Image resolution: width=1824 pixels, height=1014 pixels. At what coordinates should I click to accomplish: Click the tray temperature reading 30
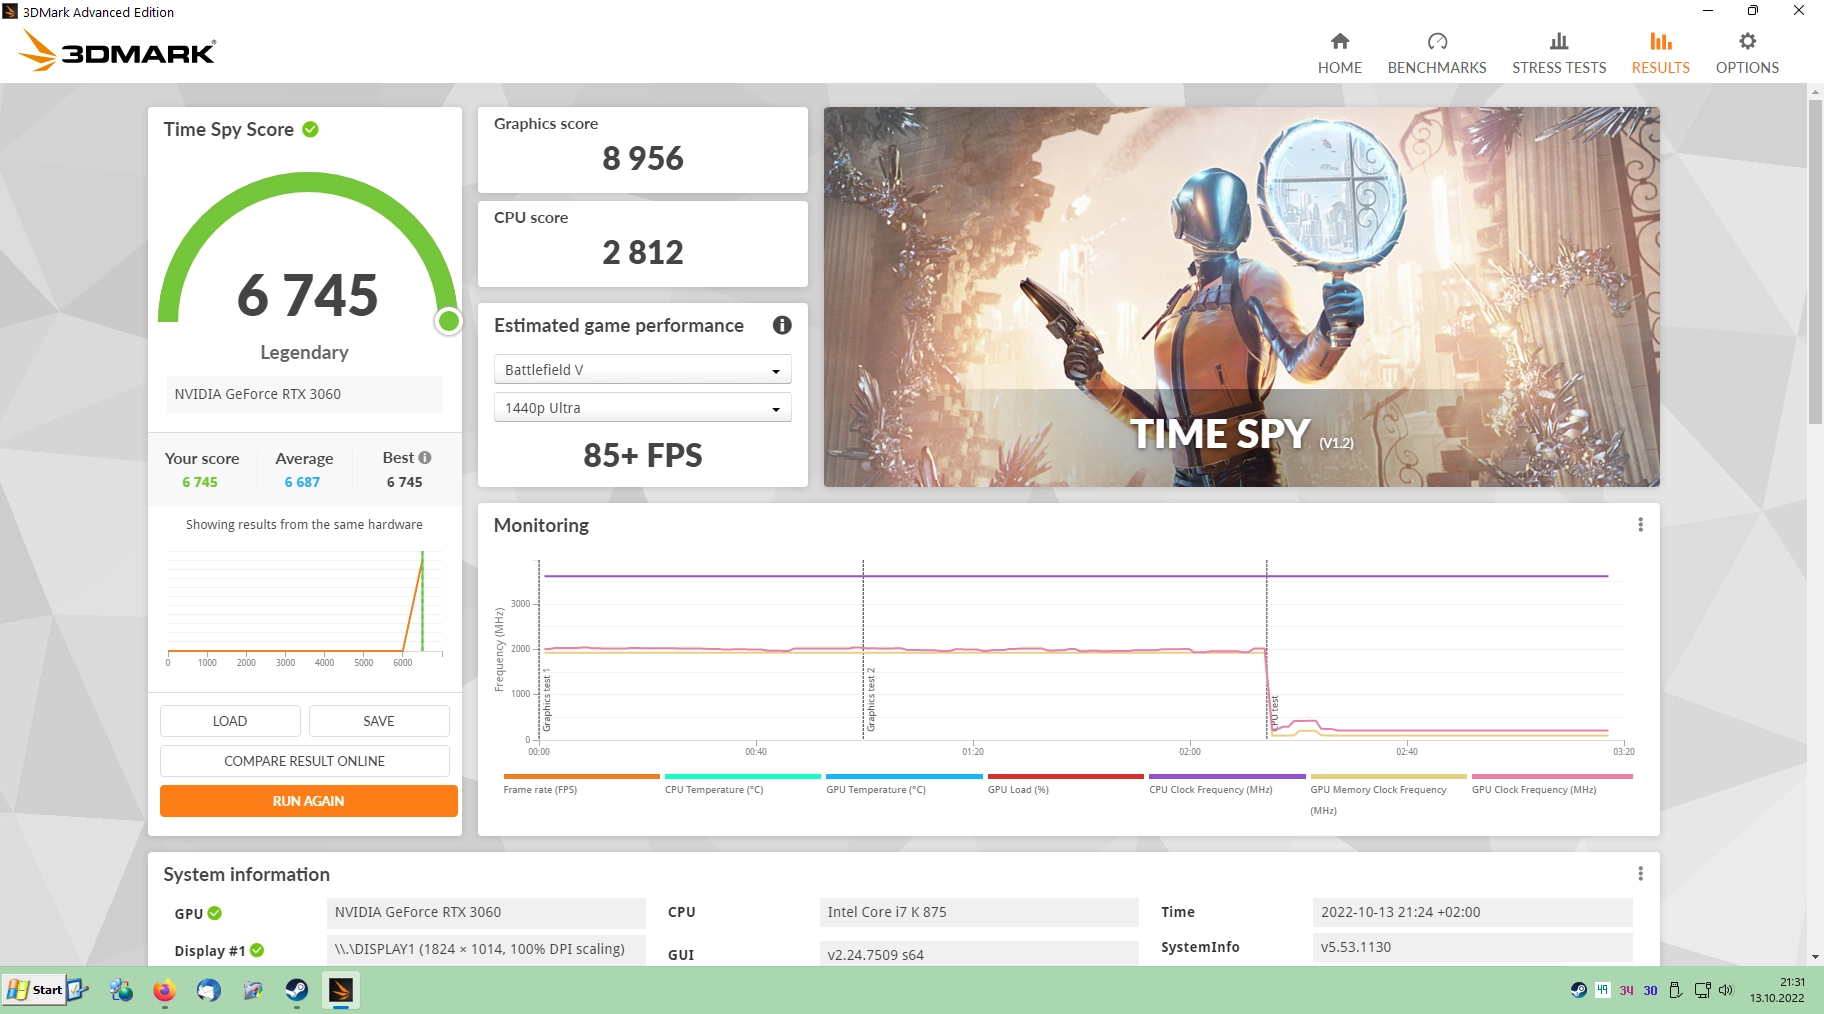[x=1650, y=990]
